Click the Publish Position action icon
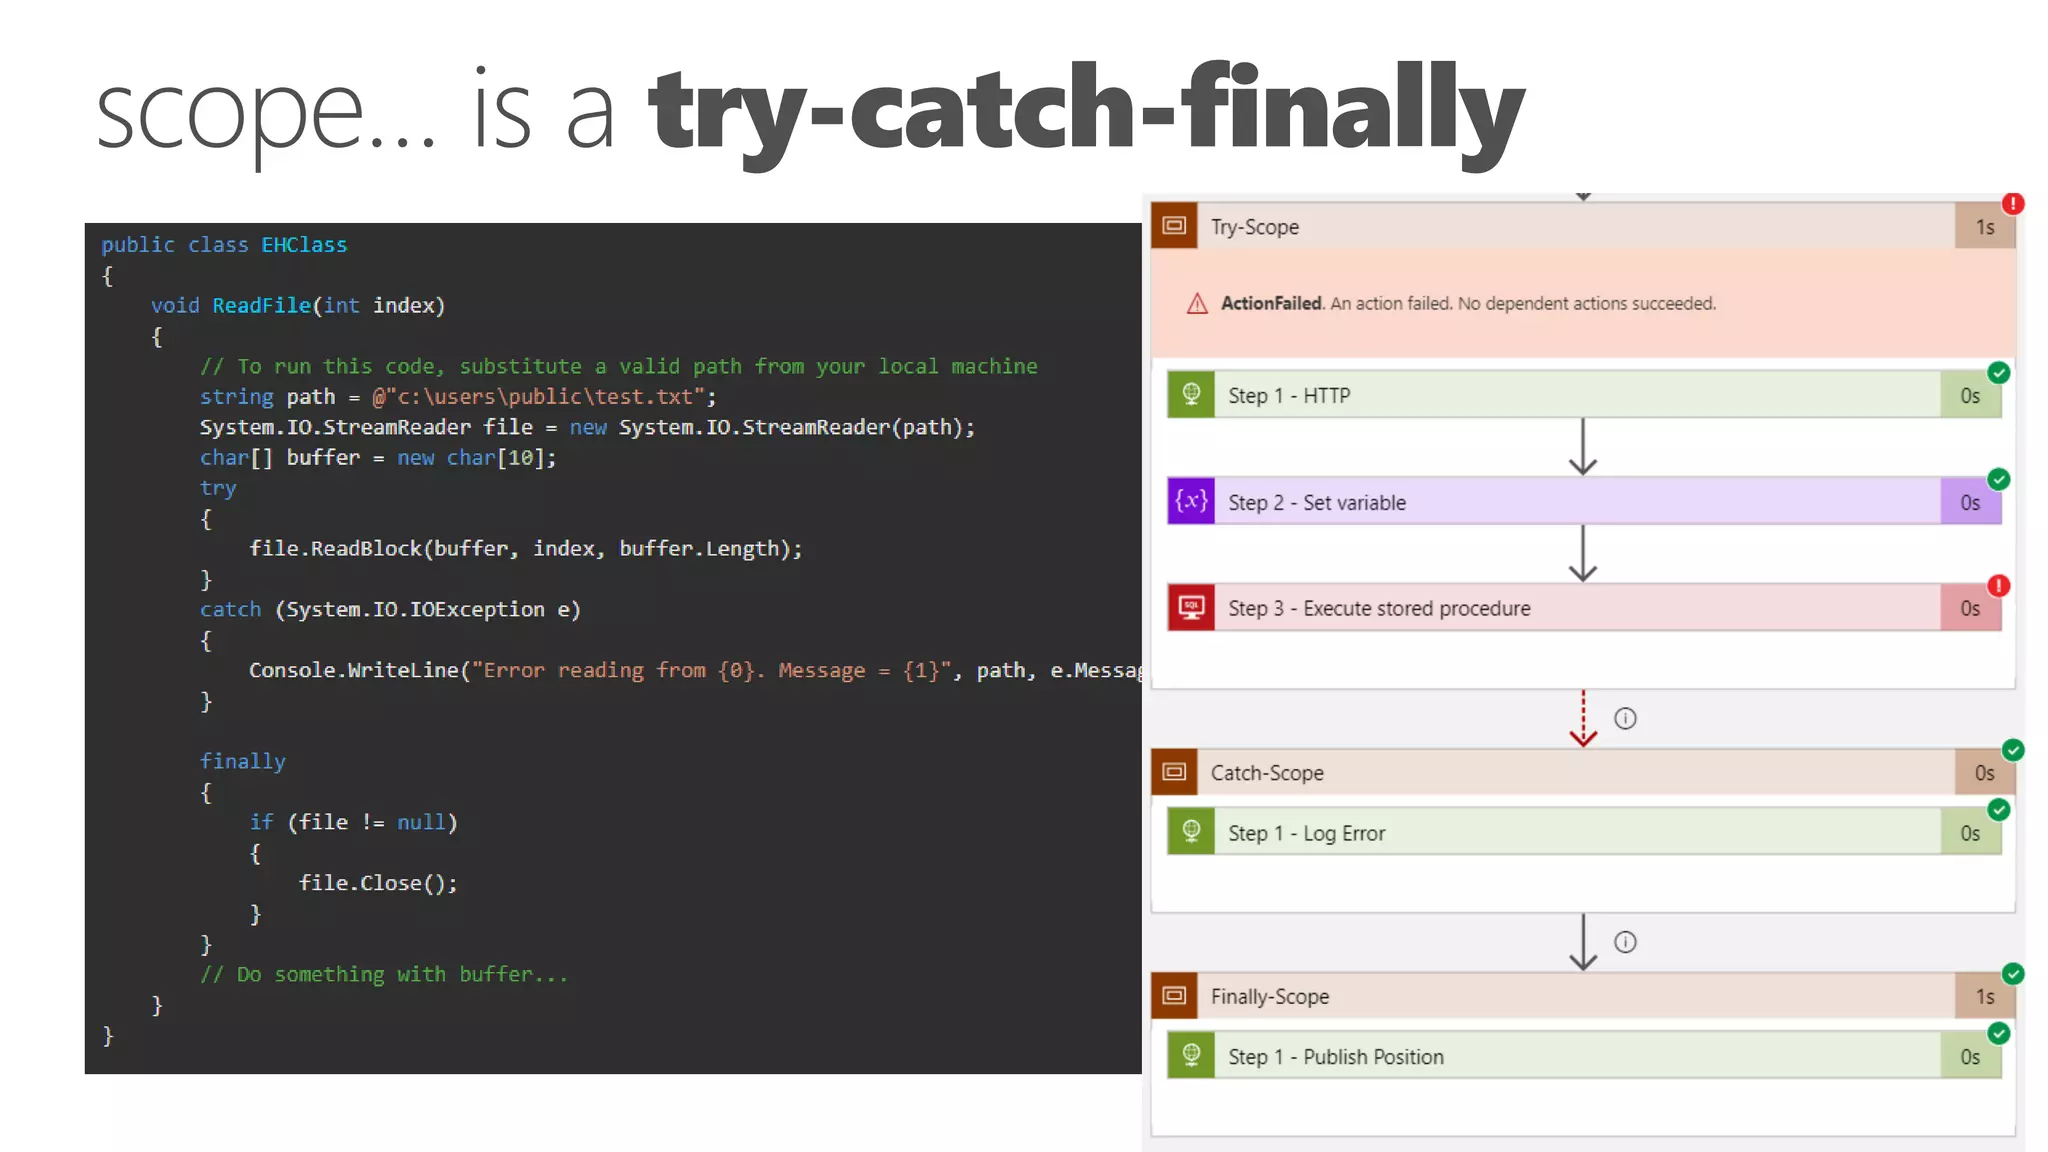Viewport: 2048px width, 1152px height. point(1191,1056)
